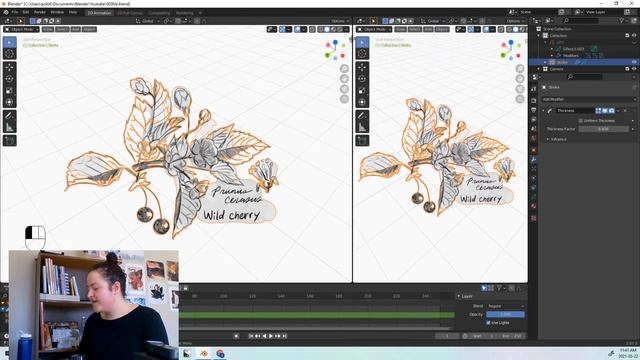Select the Transform tool in left viewport
This screenshot has width=640, height=360.
point(9,102)
